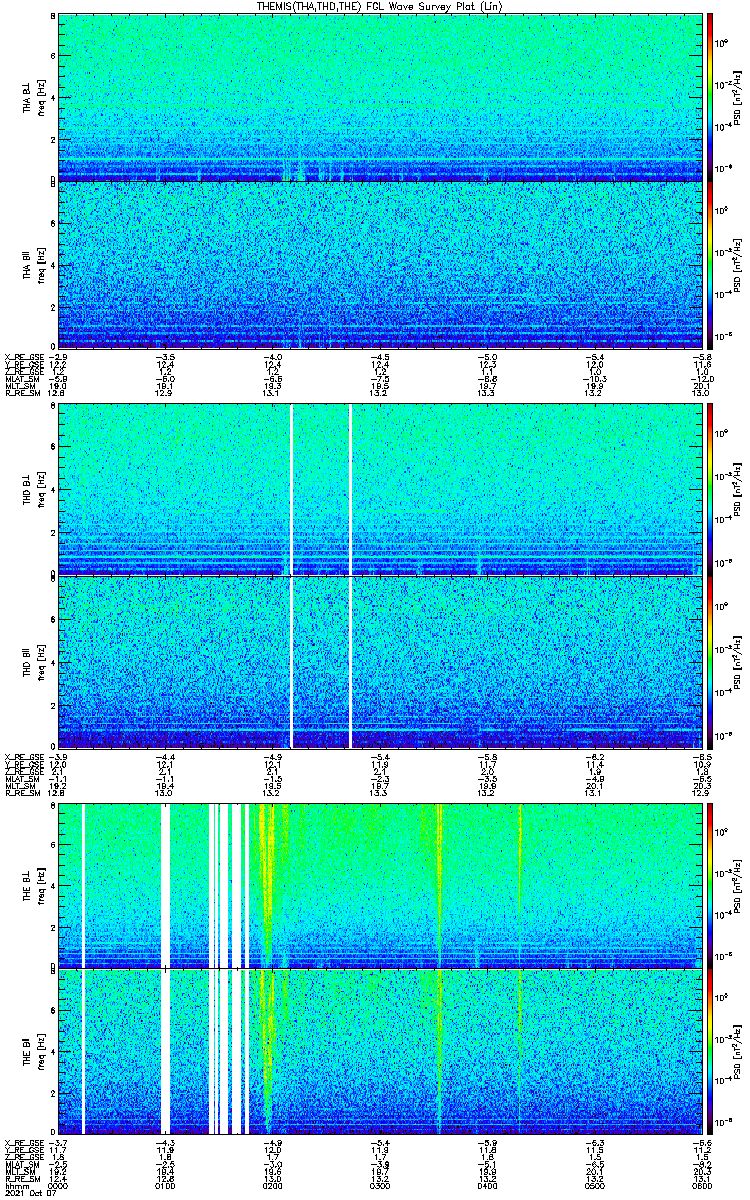This screenshot has height=1200, width=750.
Task: Click the hhmm time axis label
Action: [16, 1185]
